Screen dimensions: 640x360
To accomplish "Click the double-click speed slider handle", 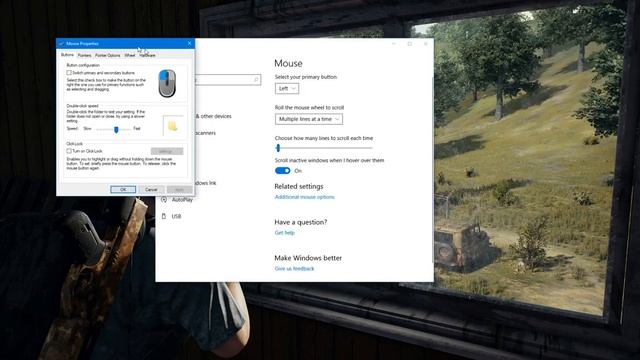I will point(116,129).
